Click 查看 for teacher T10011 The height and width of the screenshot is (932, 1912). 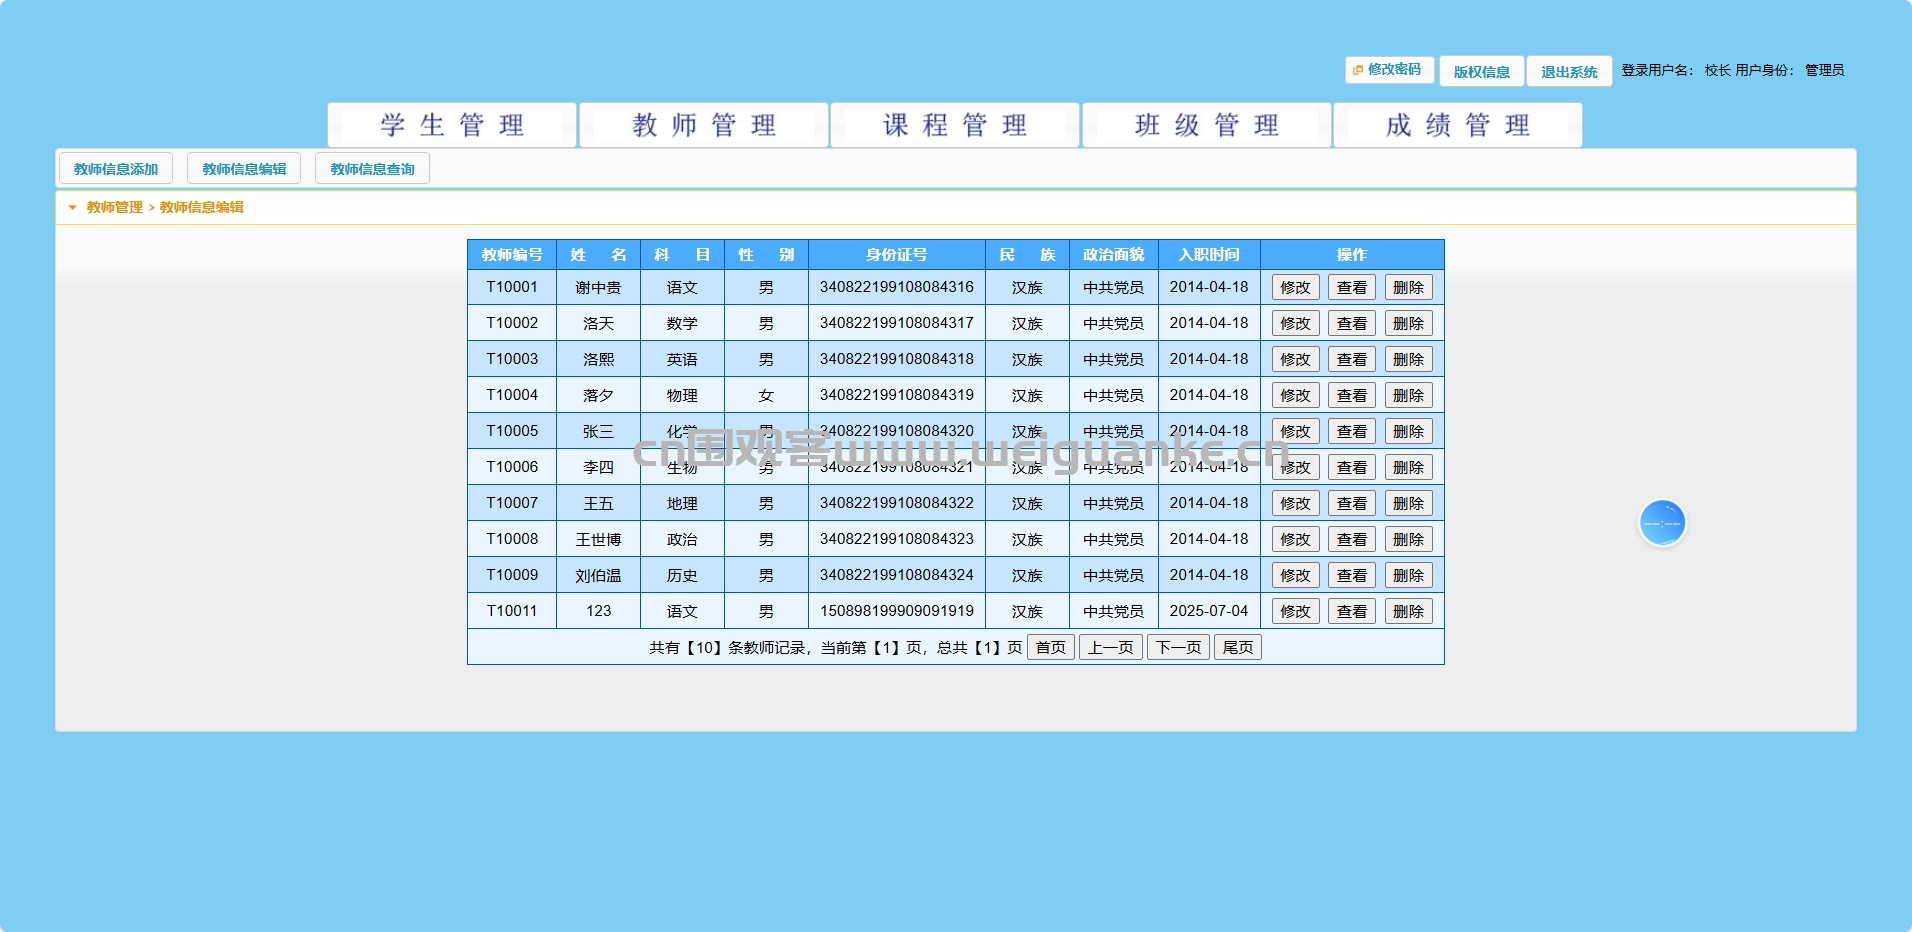pyautogui.click(x=1352, y=611)
